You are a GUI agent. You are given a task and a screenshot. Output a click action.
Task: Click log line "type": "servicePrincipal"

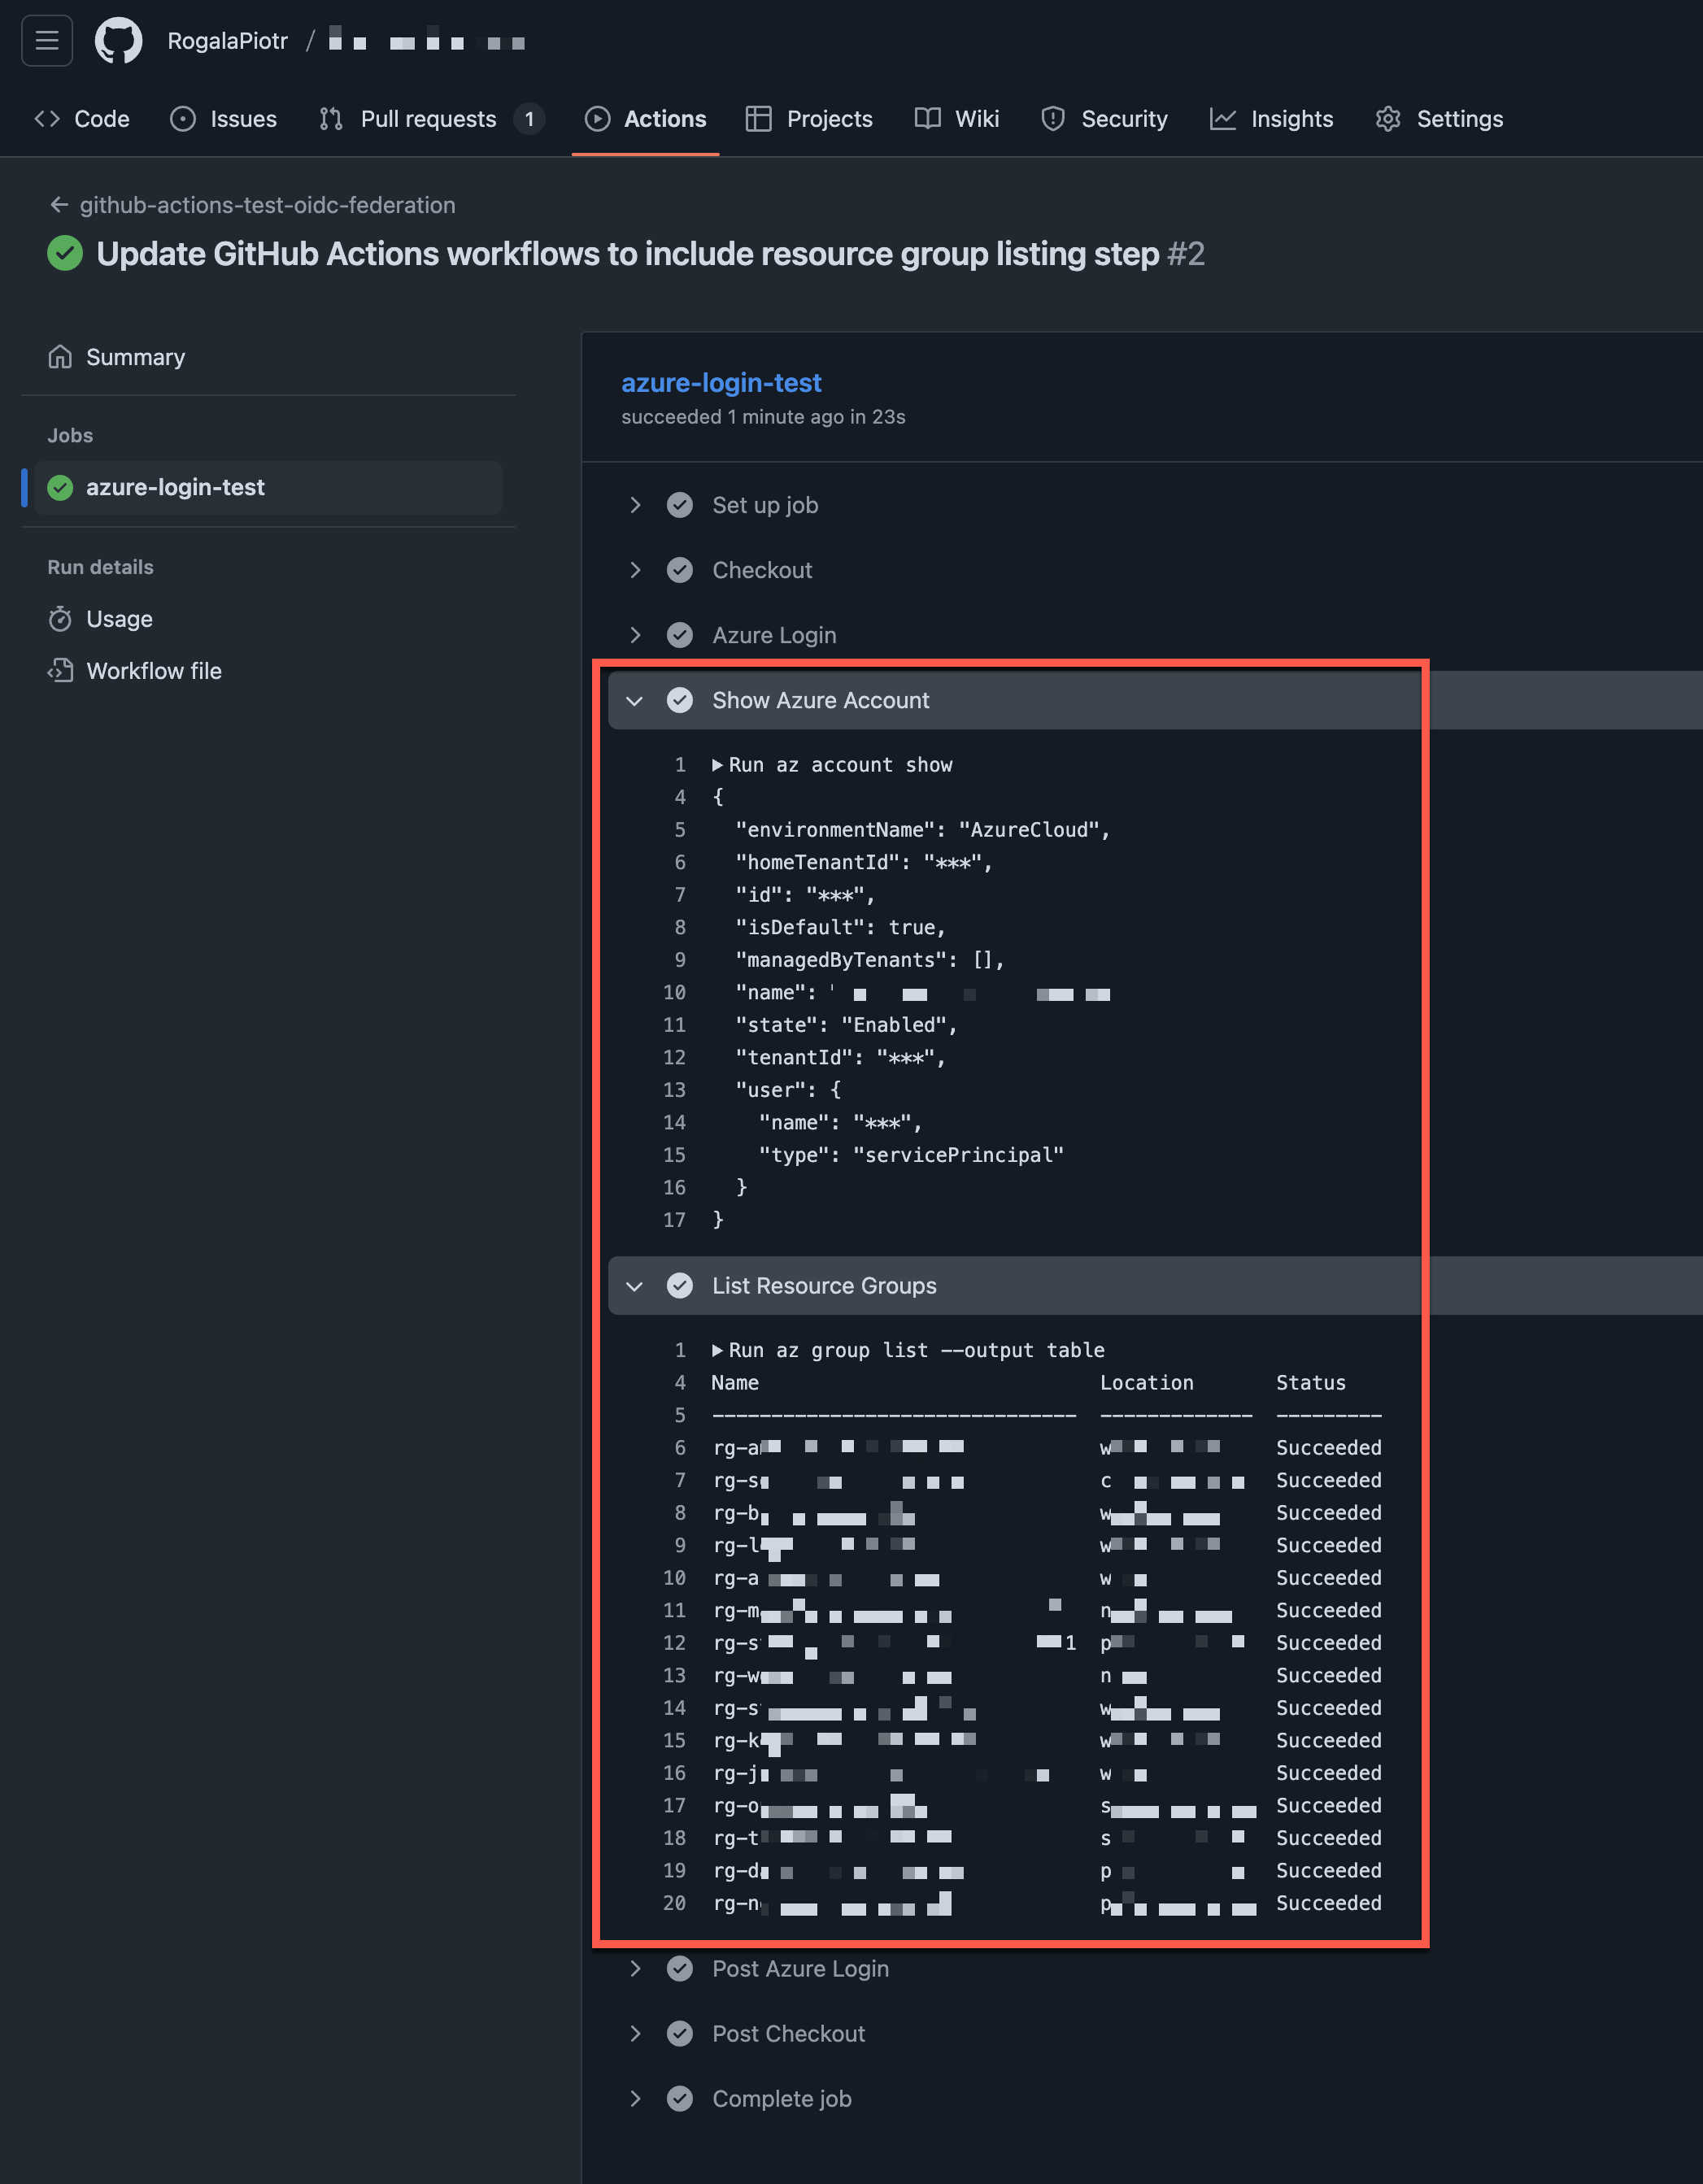[x=911, y=1155]
